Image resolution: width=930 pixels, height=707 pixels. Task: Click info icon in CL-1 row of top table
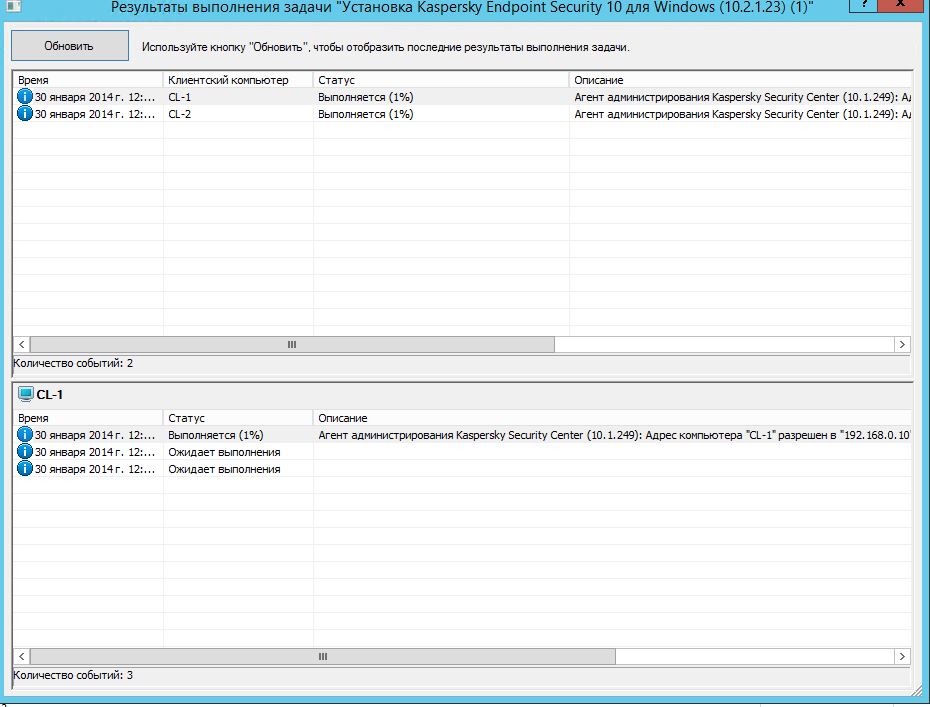click(24, 97)
